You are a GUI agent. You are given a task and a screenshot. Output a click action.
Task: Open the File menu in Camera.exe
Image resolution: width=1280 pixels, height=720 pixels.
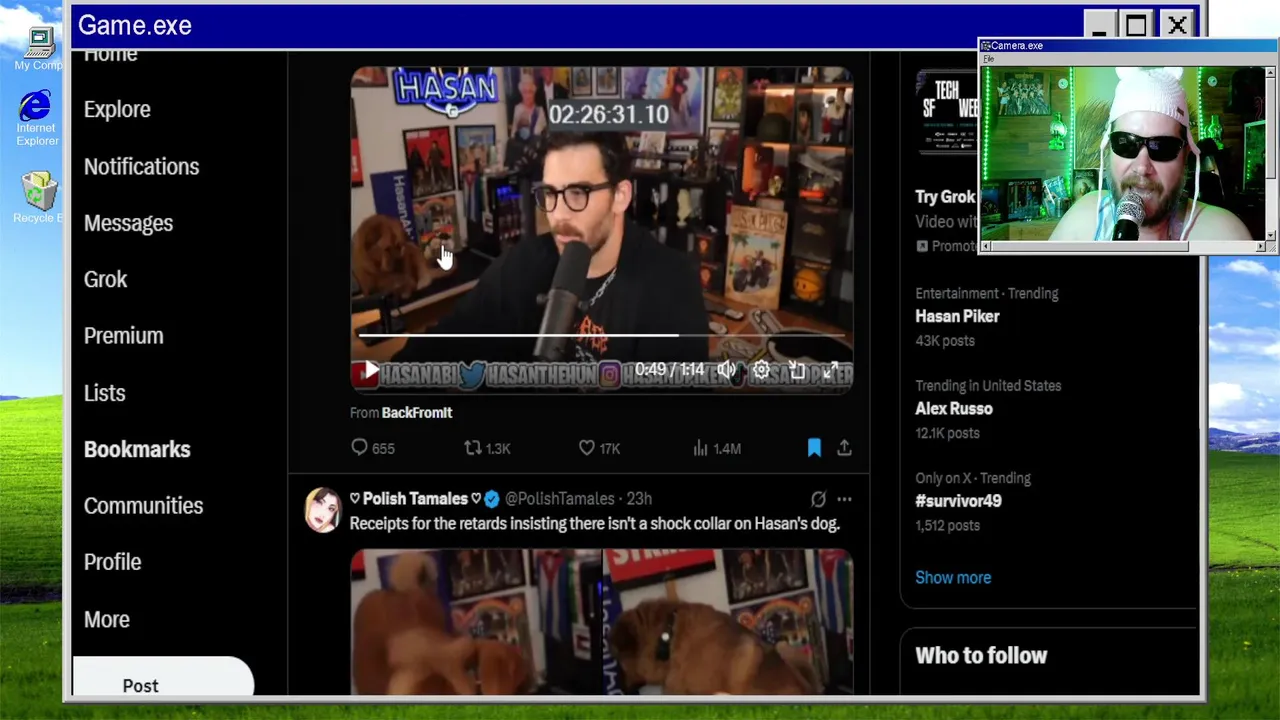coord(988,59)
